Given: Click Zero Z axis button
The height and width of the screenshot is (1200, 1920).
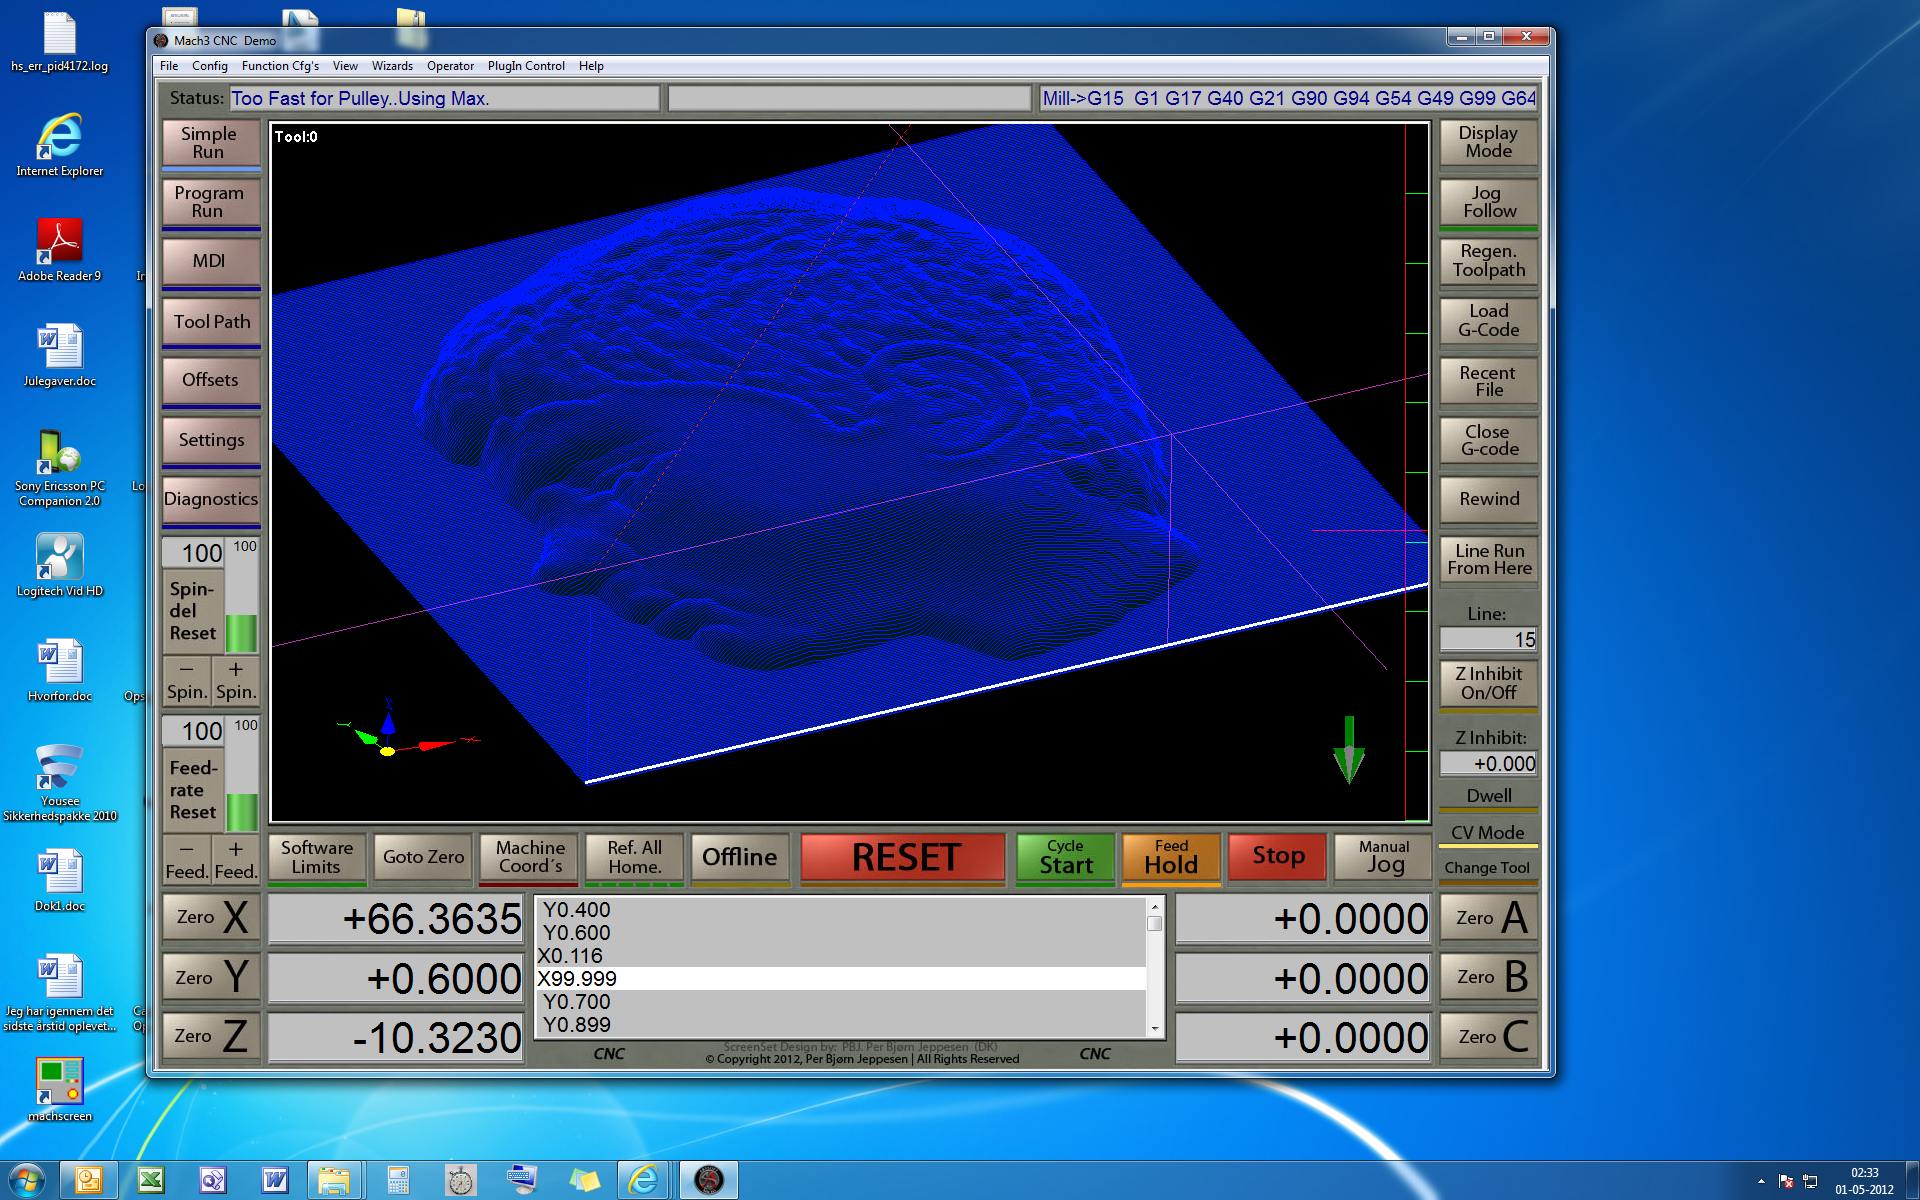Looking at the screenshot, I should [211, 1036].
